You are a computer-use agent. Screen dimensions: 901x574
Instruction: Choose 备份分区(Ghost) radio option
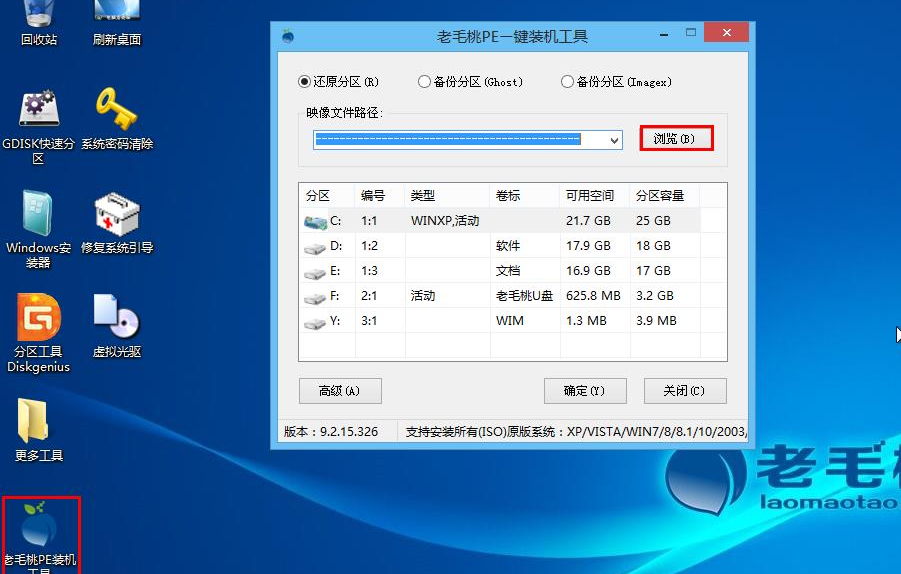471,82
